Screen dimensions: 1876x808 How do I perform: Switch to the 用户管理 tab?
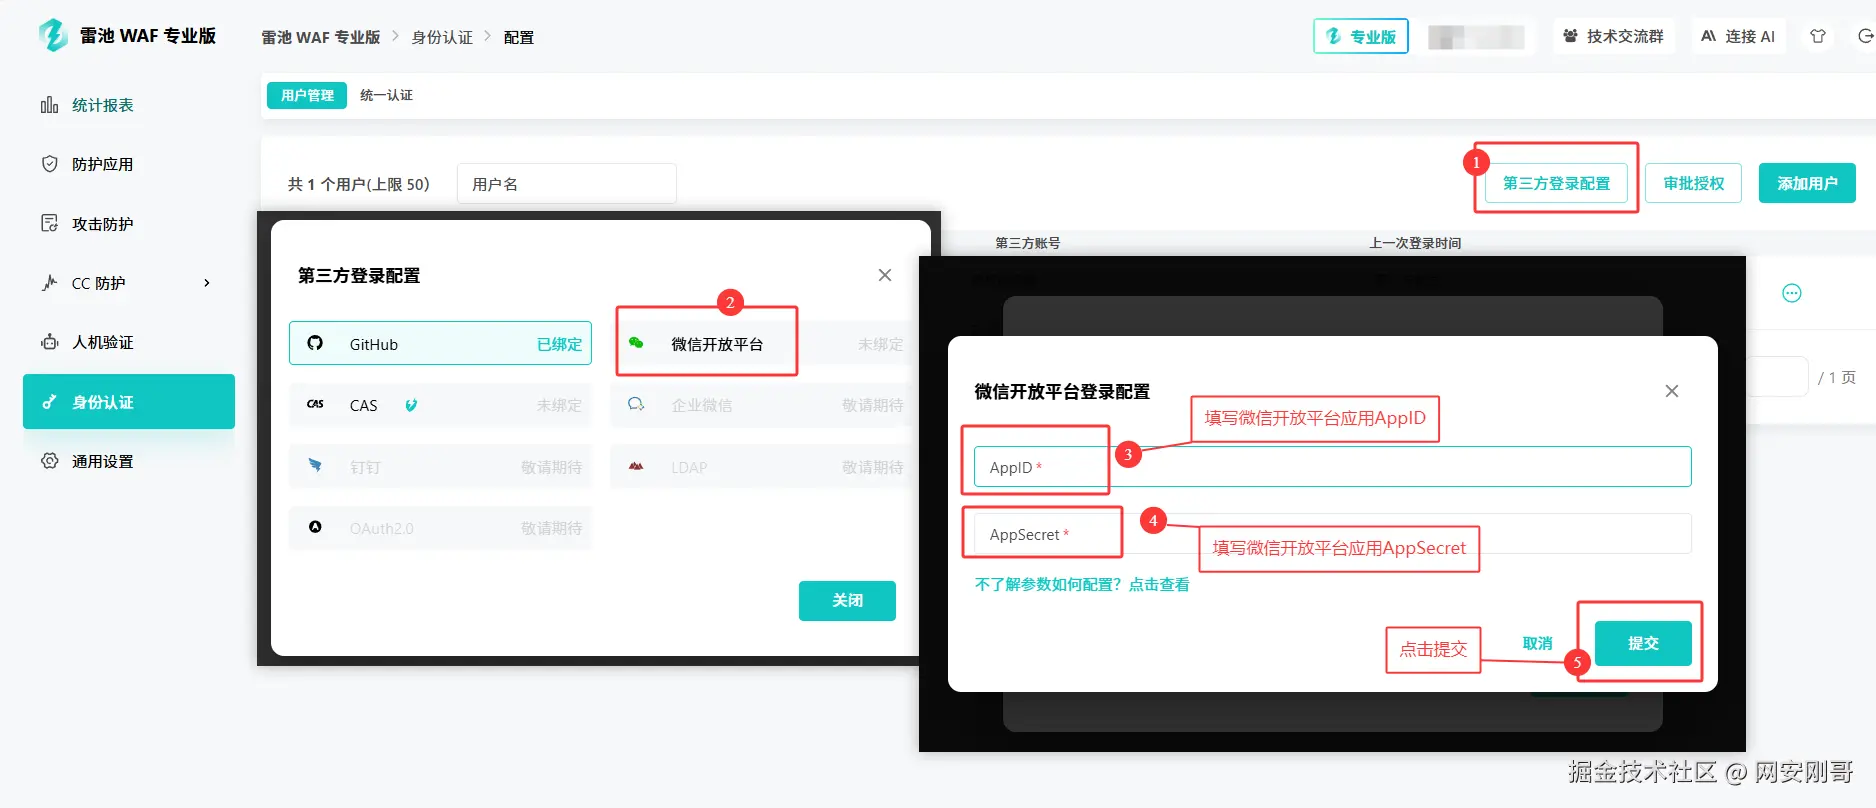click(307, 95)
